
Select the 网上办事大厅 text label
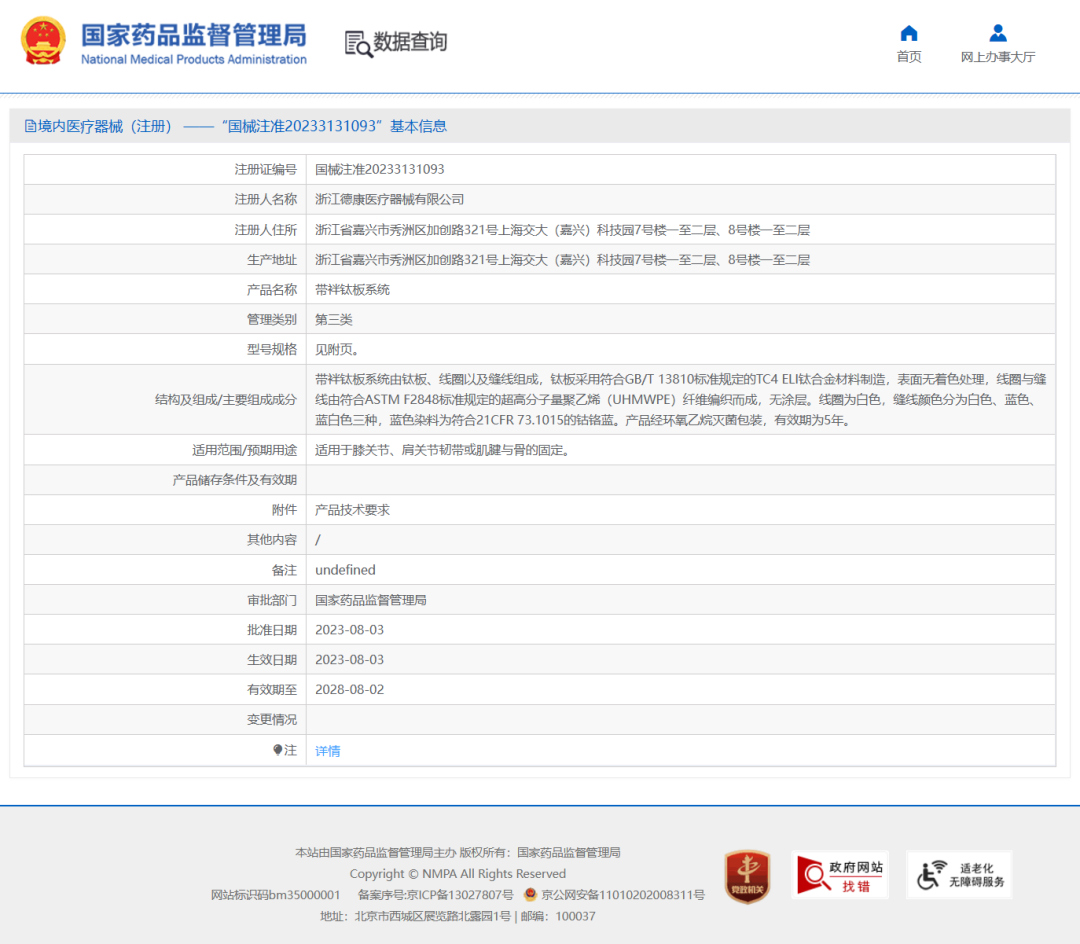pyautogui.click(x=997, y=57)
